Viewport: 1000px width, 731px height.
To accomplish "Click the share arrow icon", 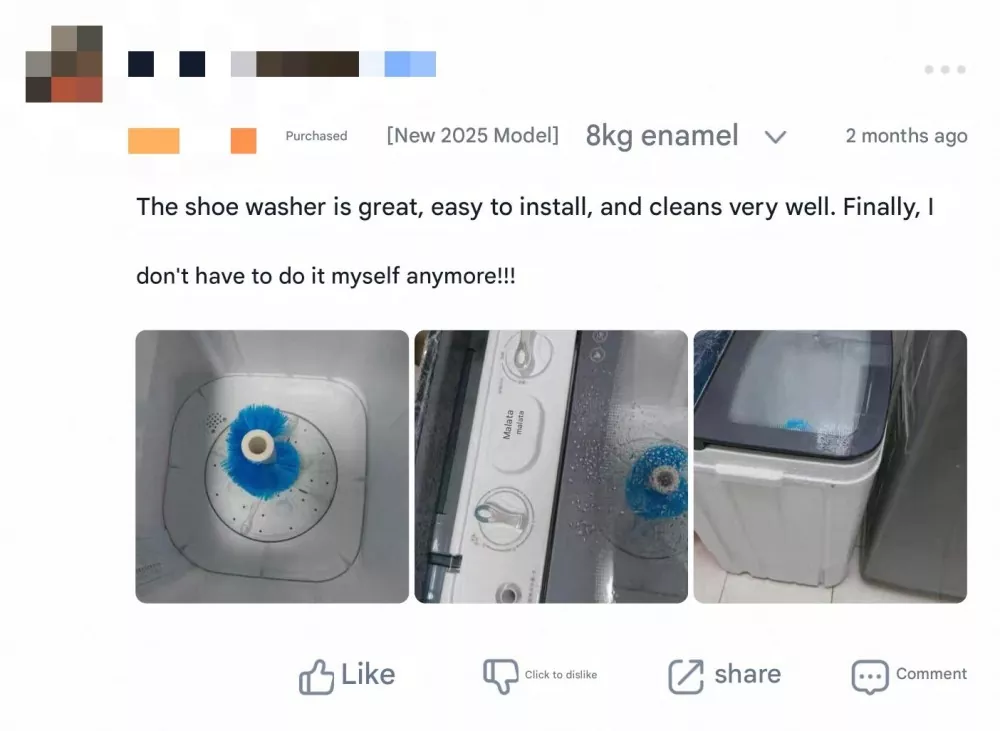I will 686,676.
